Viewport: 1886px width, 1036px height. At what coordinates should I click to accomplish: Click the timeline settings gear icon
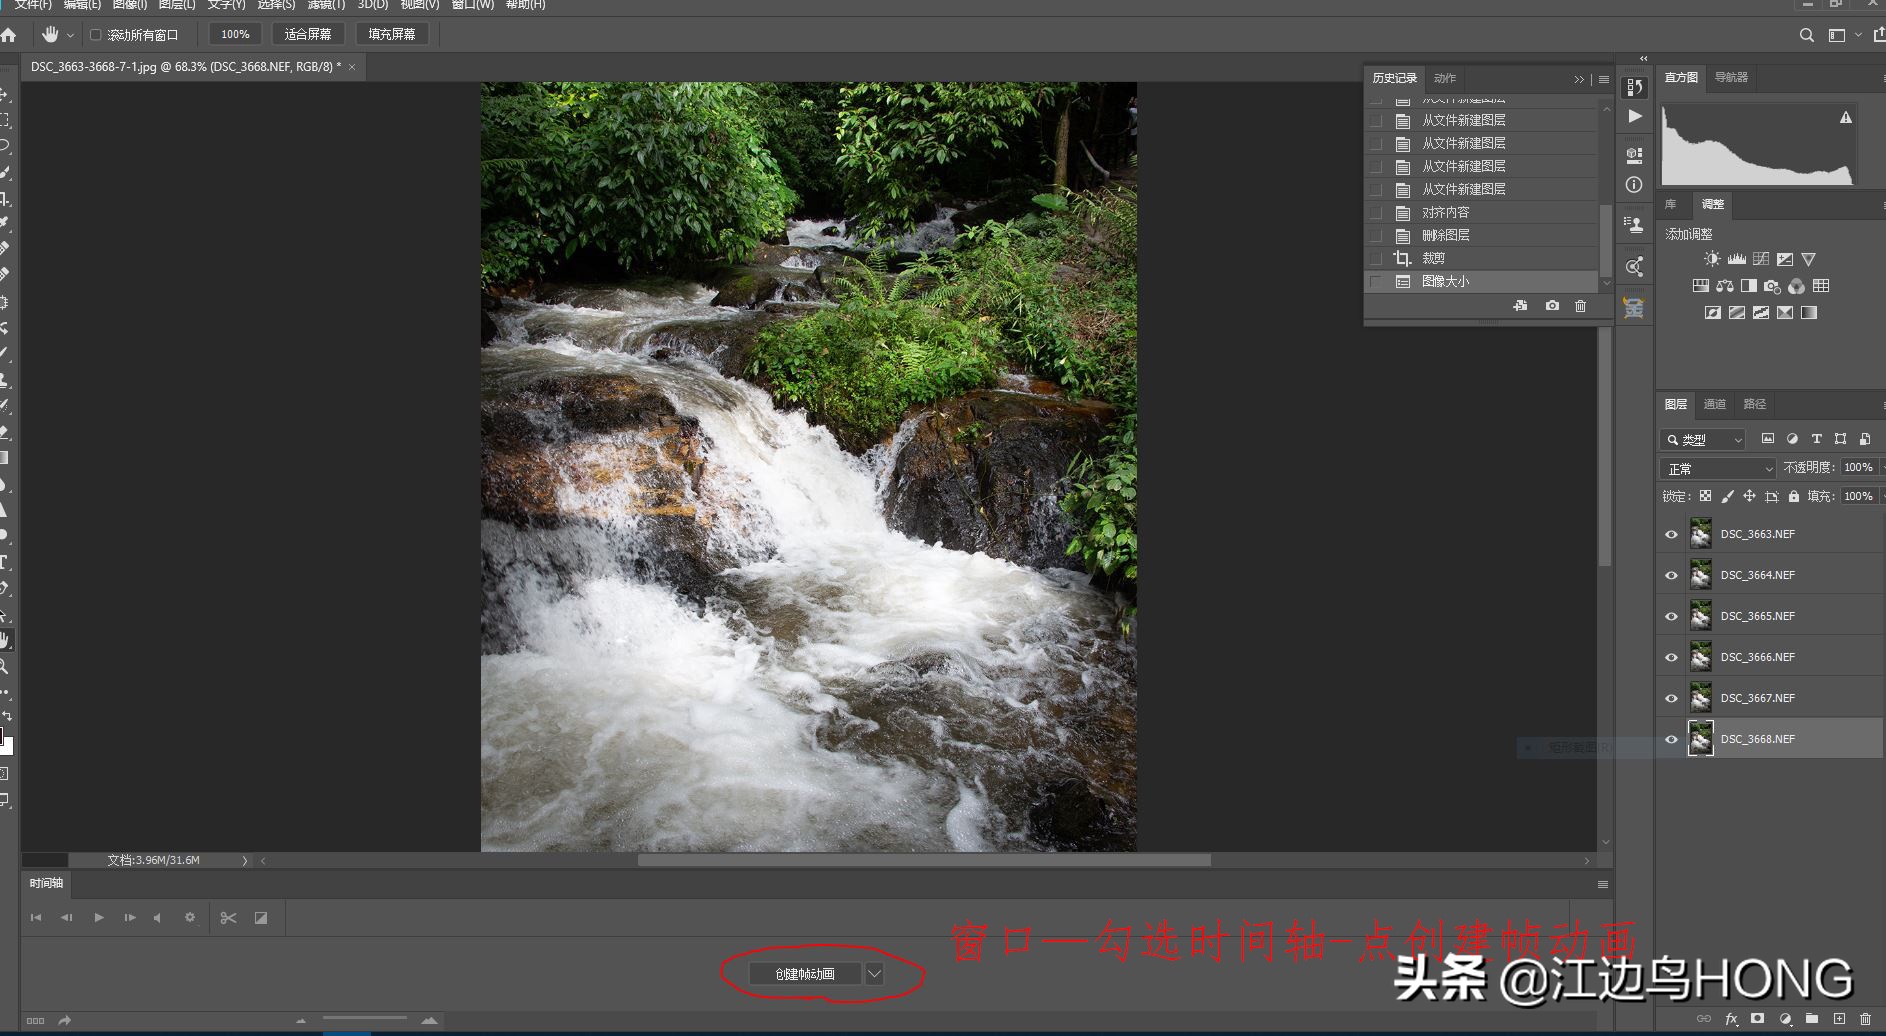tap(190, 918)
